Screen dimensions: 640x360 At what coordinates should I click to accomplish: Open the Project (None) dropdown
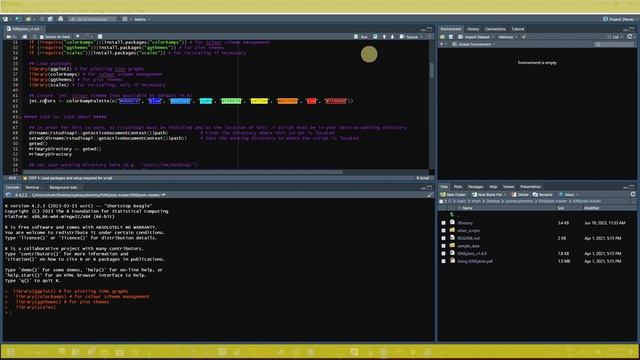620,19
